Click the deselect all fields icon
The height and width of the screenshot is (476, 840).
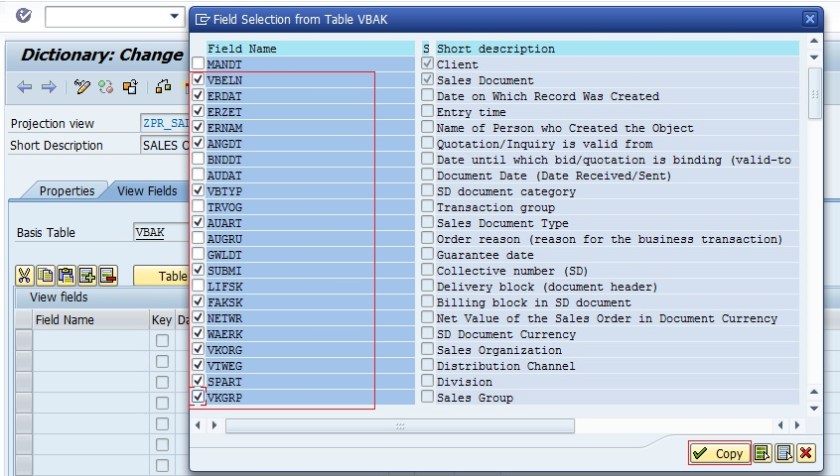pyautogui.click(x=784, y=453)
